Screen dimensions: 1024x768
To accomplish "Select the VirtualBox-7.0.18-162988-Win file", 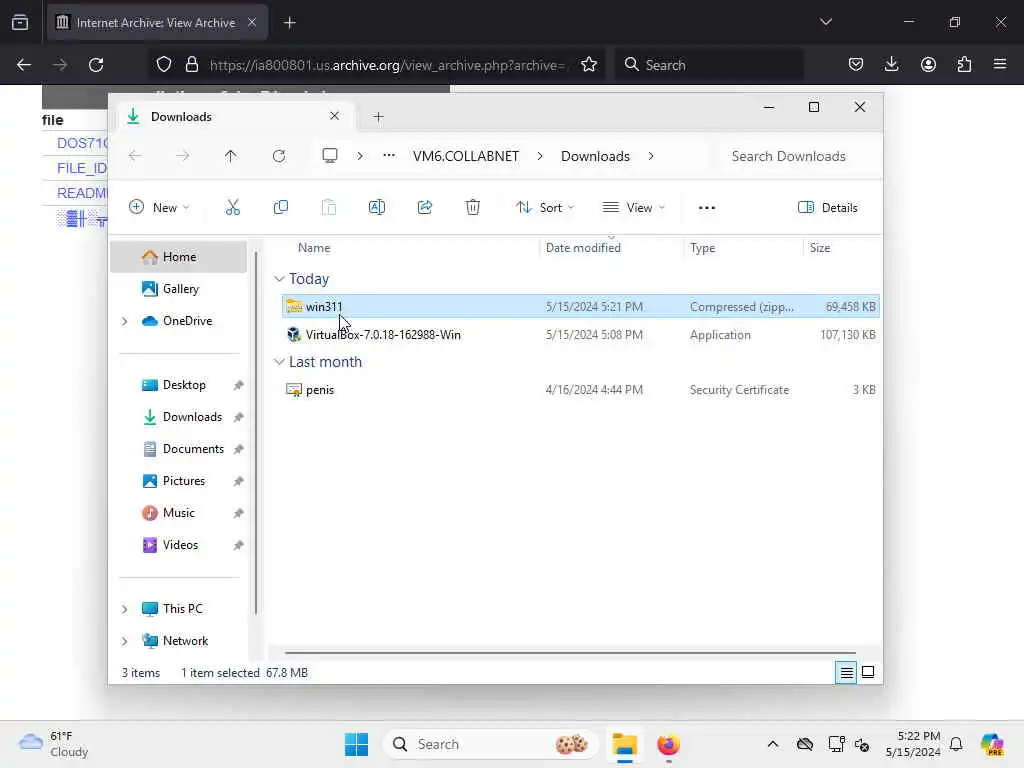I will (581, 334).
